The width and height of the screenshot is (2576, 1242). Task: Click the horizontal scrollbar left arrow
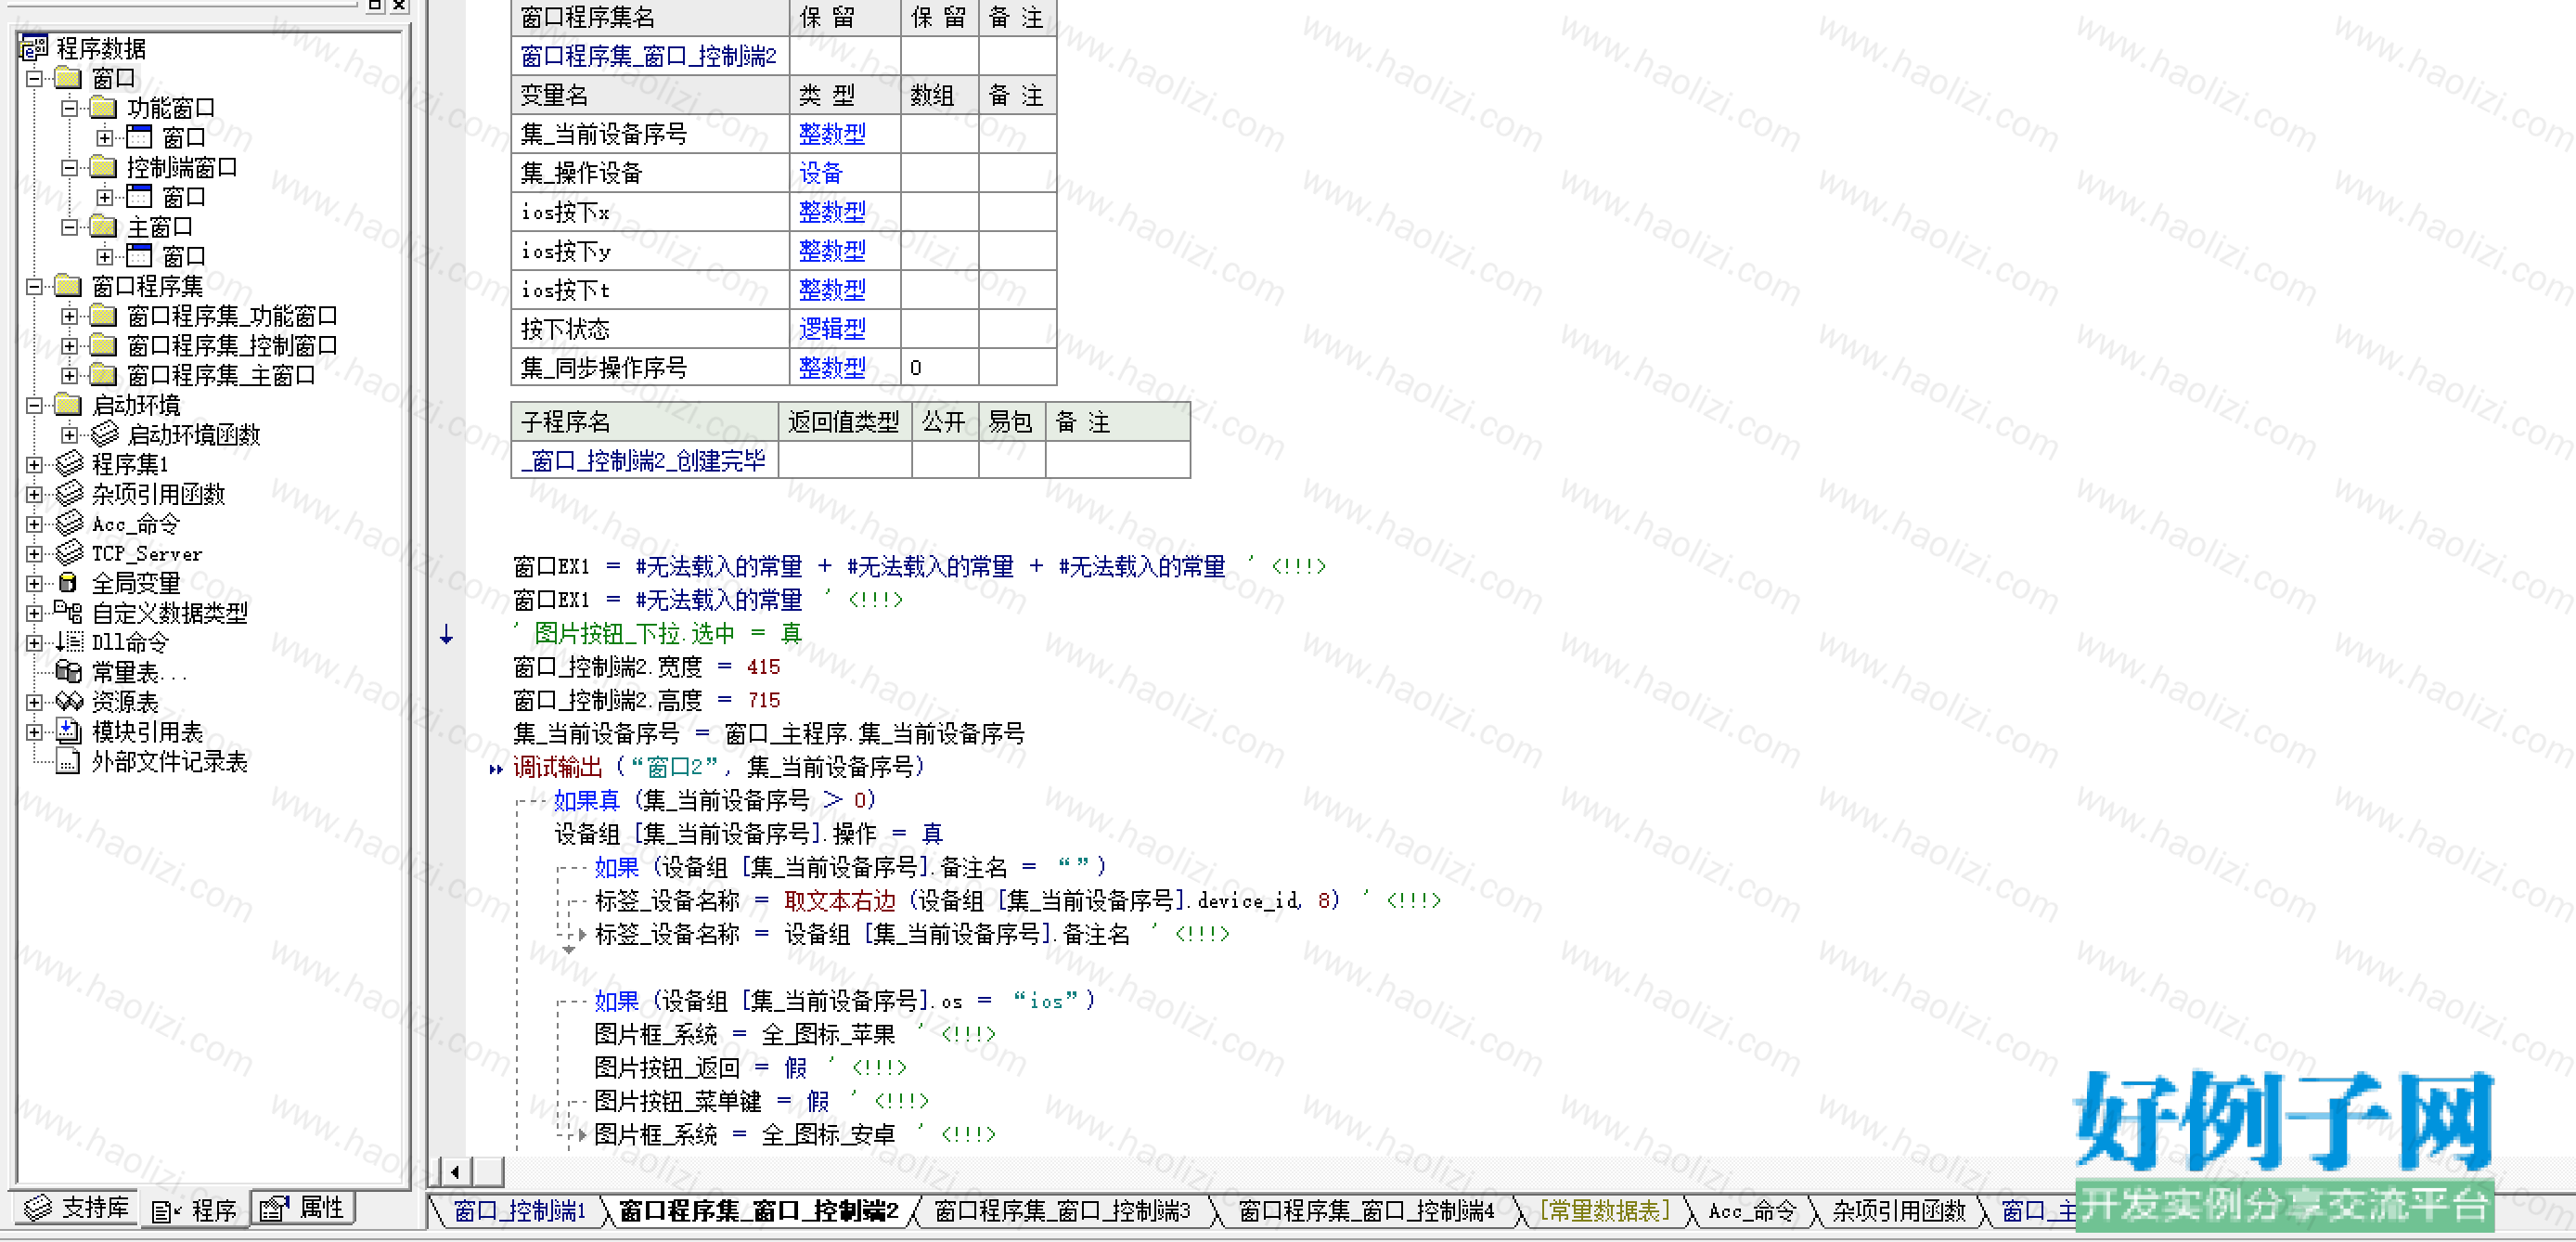coord(456,1171)
